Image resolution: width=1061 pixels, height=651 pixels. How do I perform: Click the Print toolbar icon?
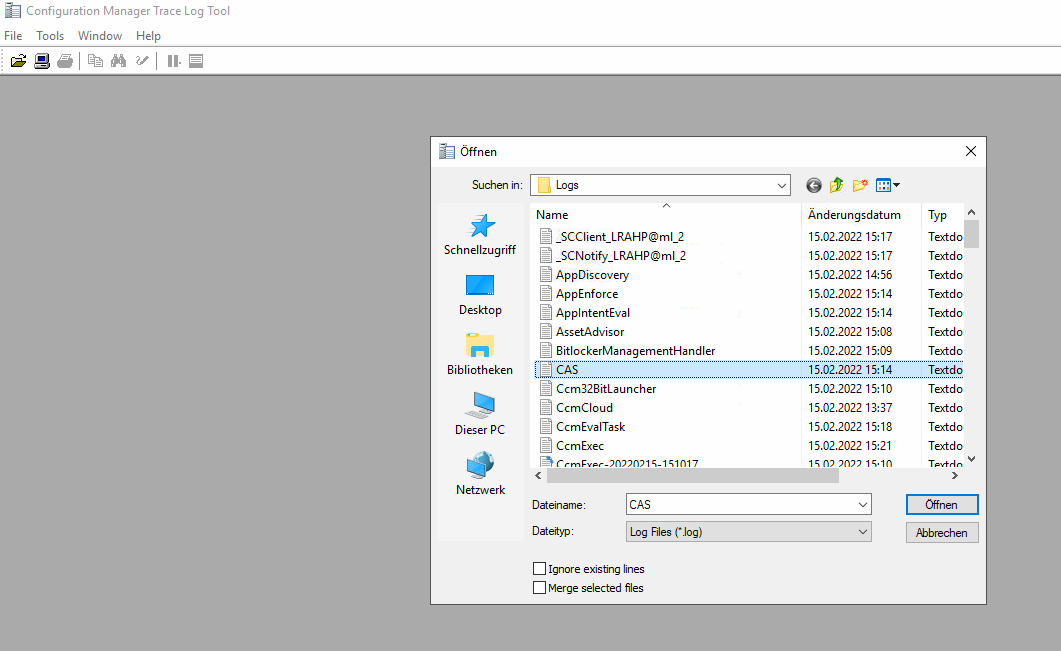point(65,61)
